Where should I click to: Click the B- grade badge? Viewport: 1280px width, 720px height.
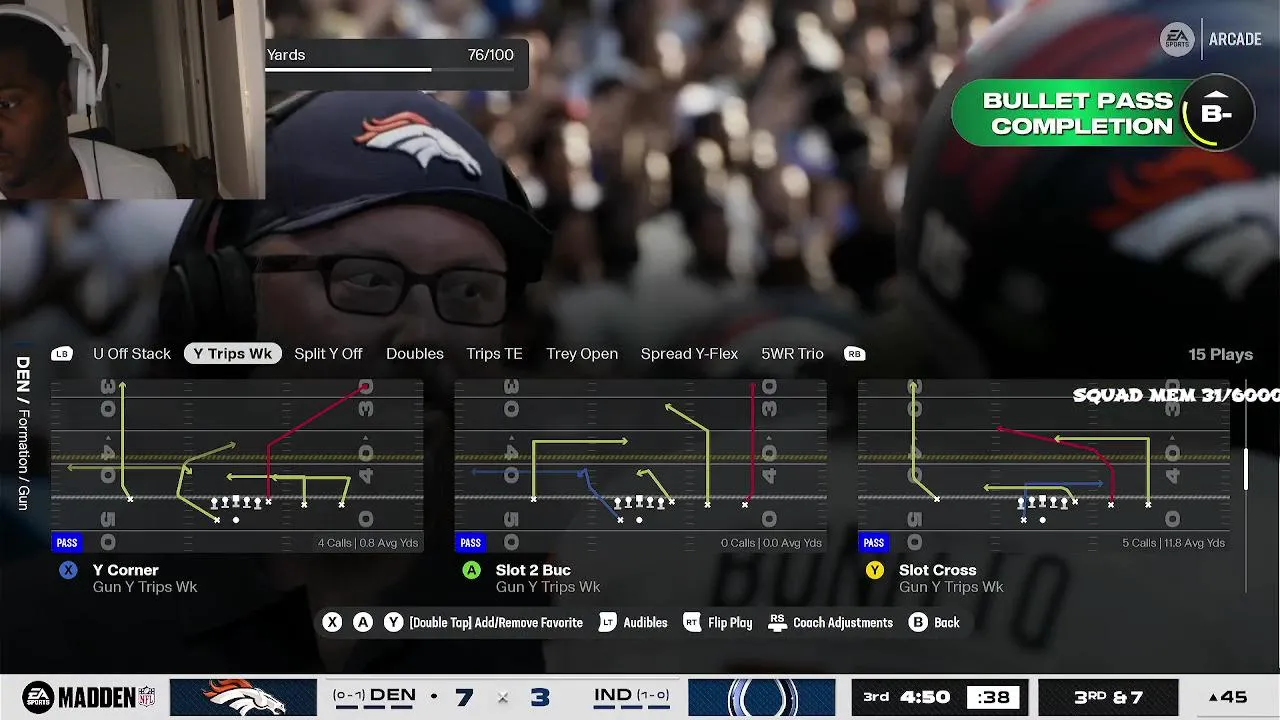tap(1216, 113)
